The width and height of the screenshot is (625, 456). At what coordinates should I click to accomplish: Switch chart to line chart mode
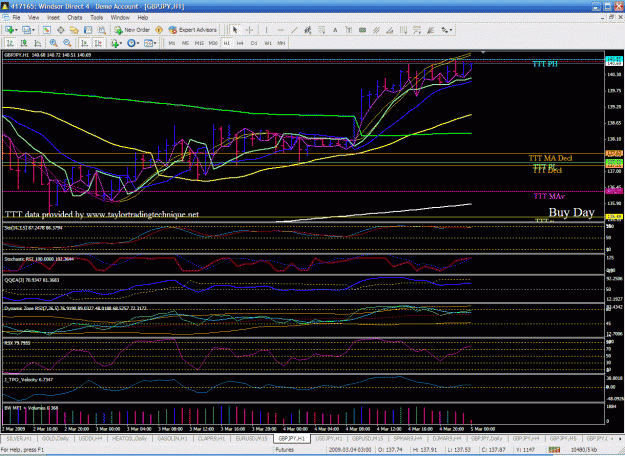pos(37,43)
